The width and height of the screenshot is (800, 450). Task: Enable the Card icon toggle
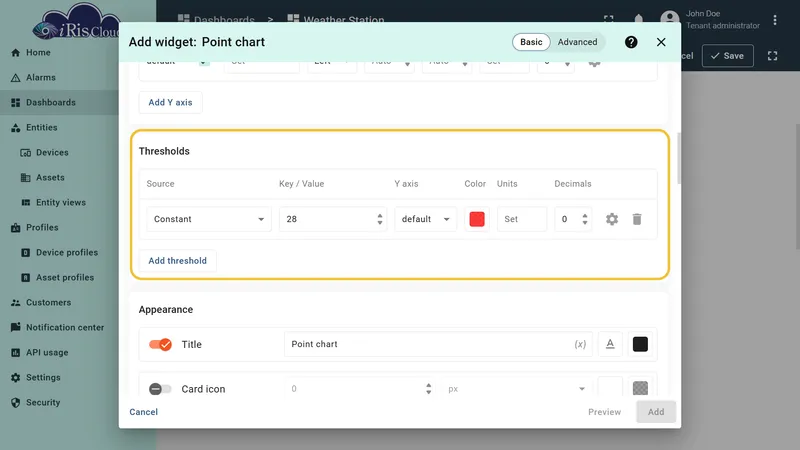point(160,389)
